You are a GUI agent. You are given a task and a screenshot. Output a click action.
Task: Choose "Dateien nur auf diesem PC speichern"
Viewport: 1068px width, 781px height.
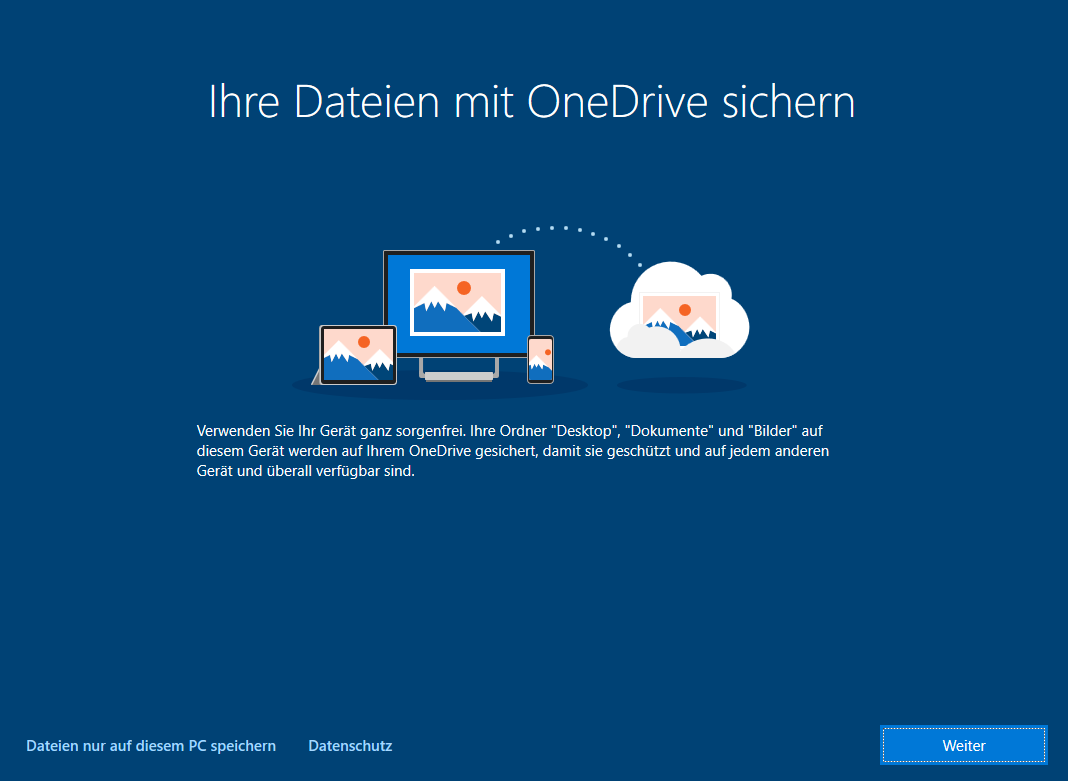[x=151, y=746]
